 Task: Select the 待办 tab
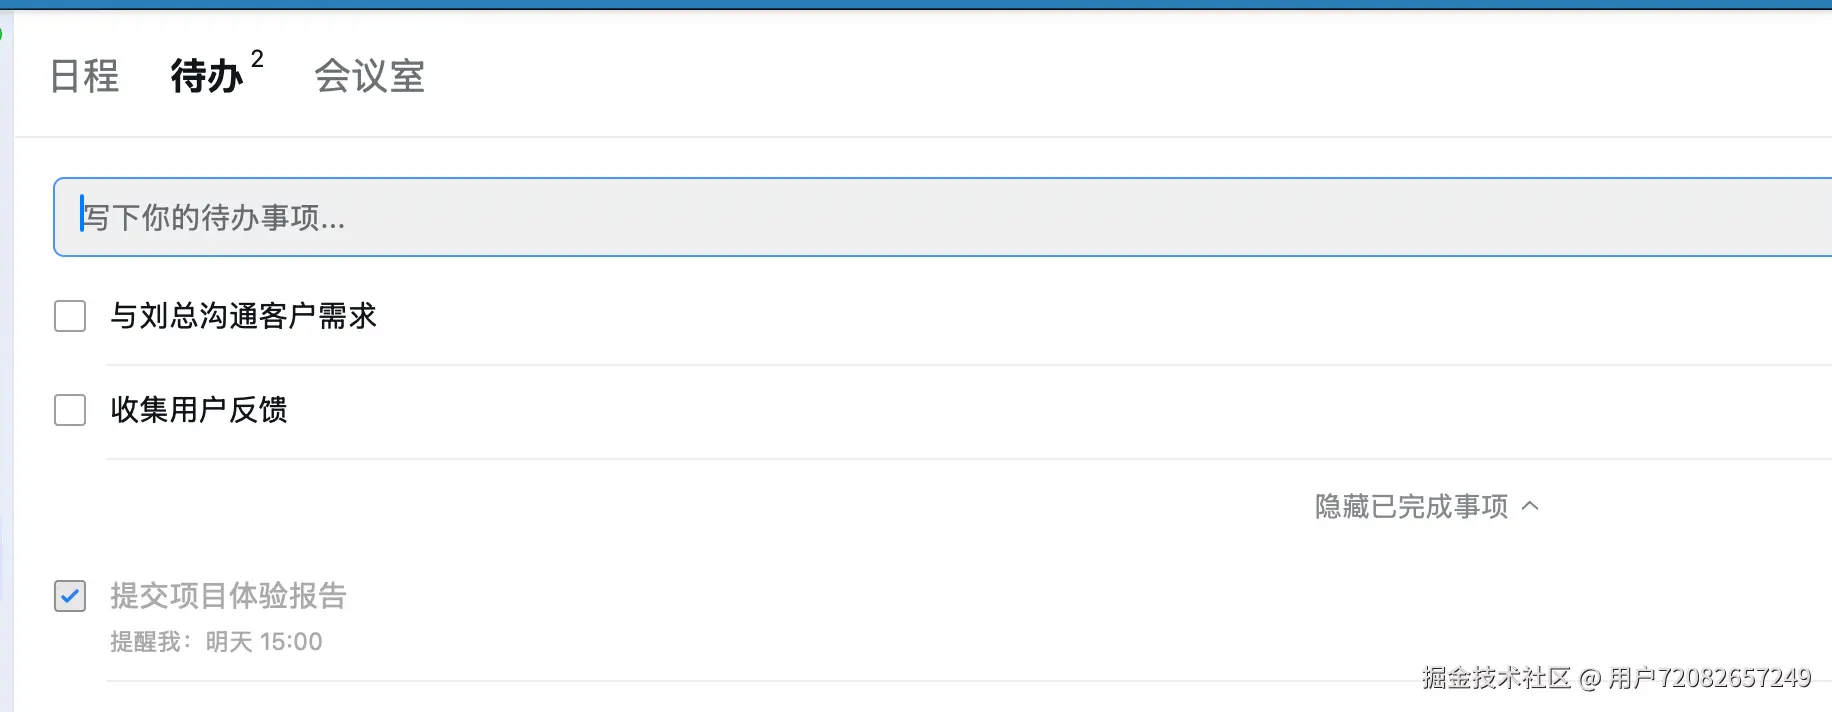click(x=206, y=76)
